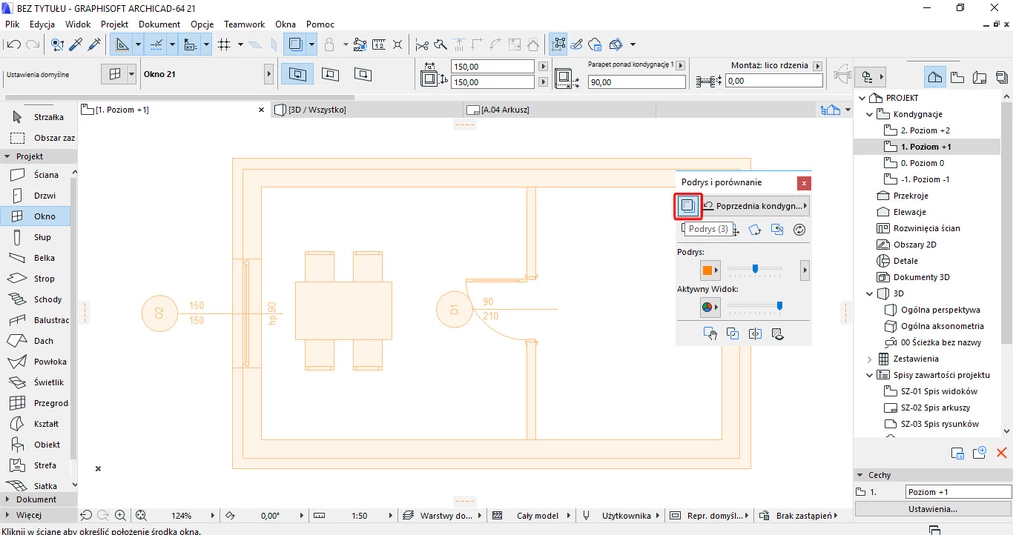
Task: Collapse Spisy zawartości projektu node
Action: click(x=870, y=375)
